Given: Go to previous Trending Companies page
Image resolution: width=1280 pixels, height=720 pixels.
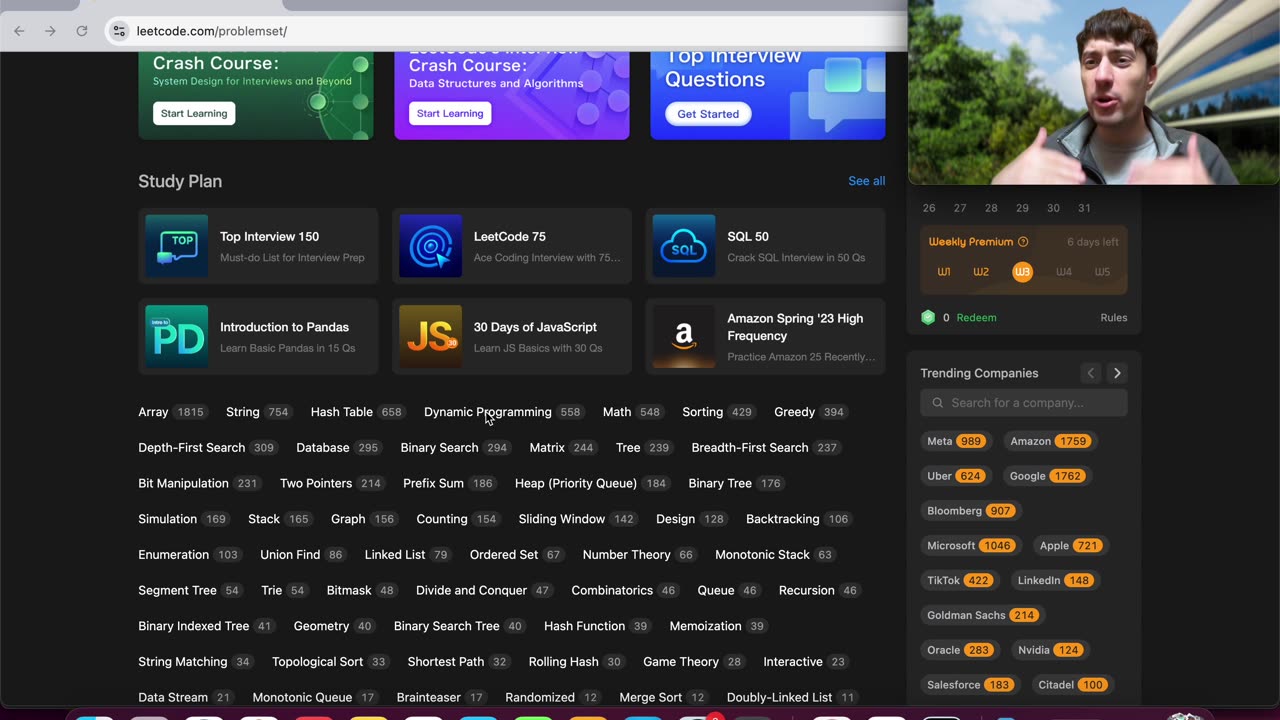Looking at the screenshot, I should 1091,373.
